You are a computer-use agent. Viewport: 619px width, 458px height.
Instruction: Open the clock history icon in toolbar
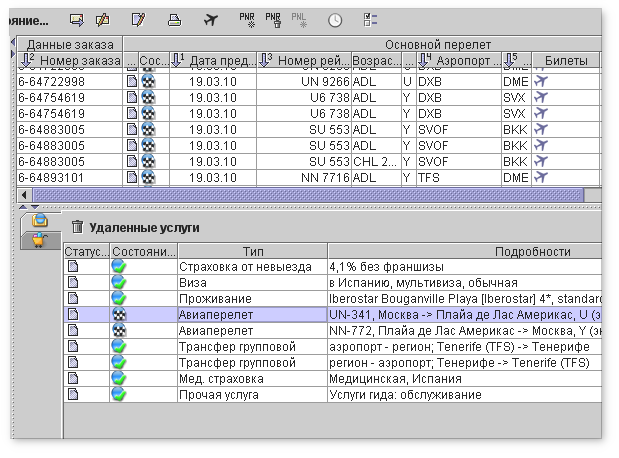335,20
